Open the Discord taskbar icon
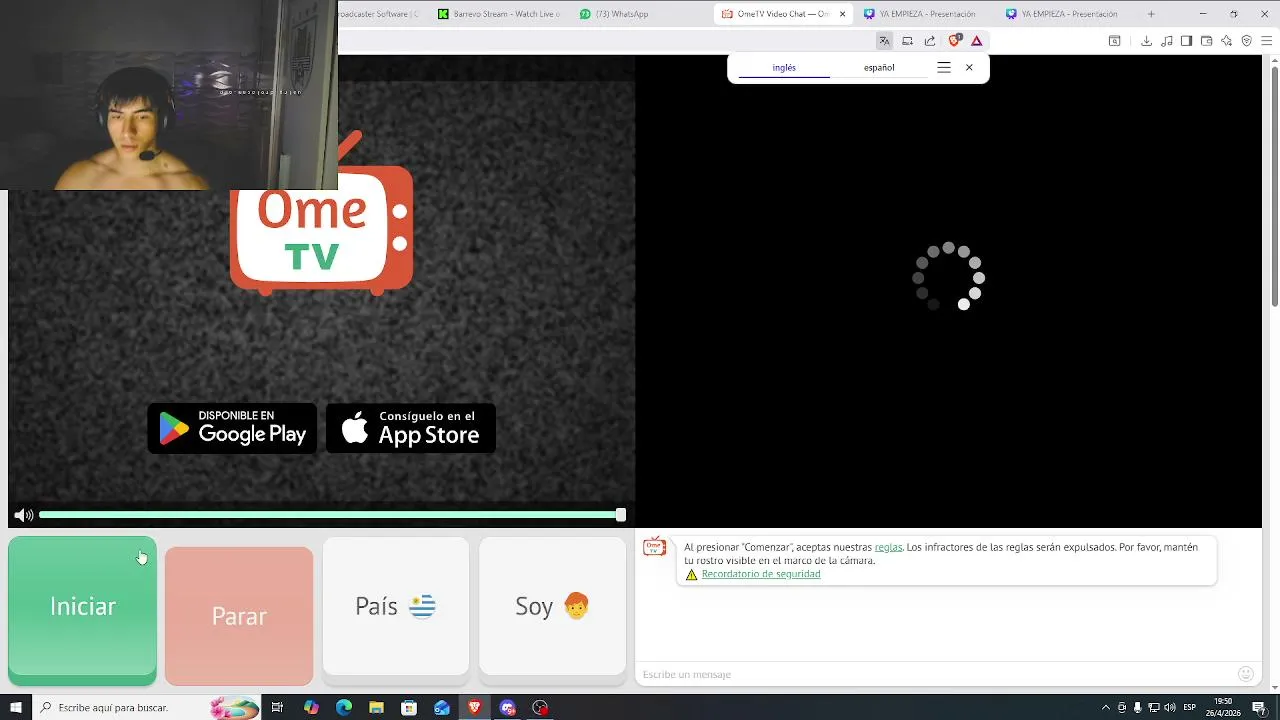Viewport: 1280px width, 720px height. (507, 707)
